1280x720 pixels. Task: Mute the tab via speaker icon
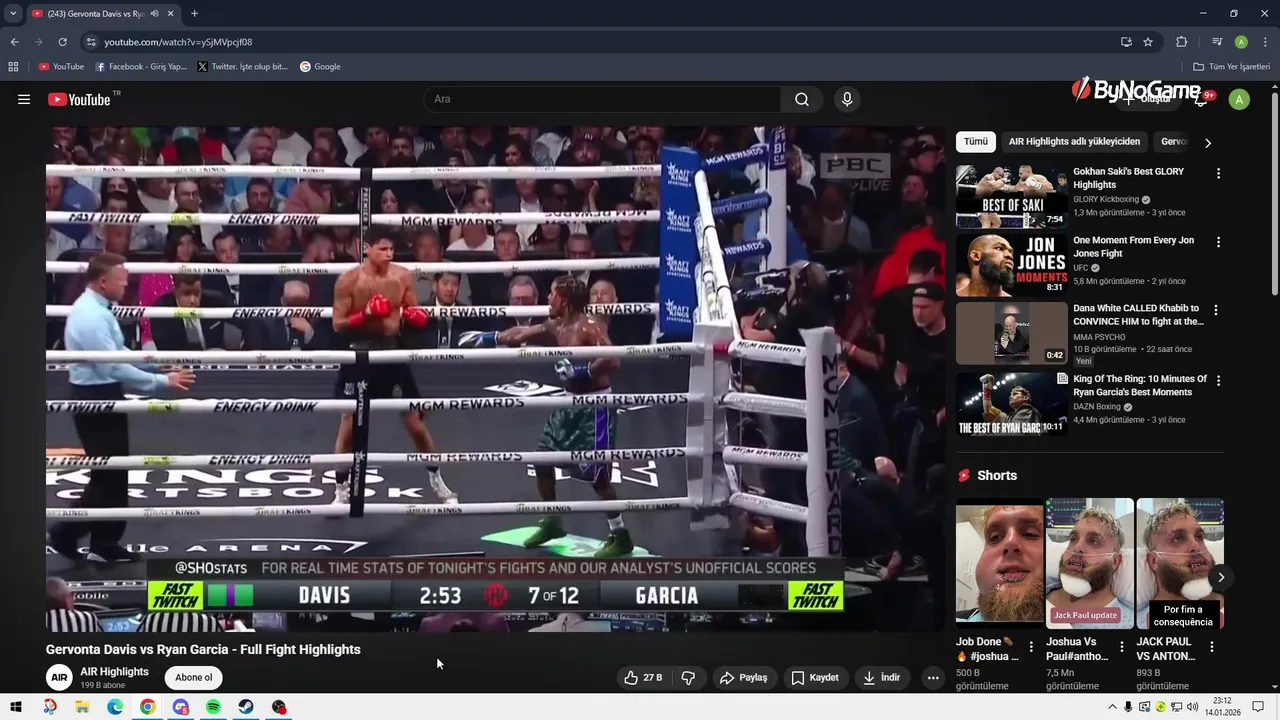coord(154,14)
